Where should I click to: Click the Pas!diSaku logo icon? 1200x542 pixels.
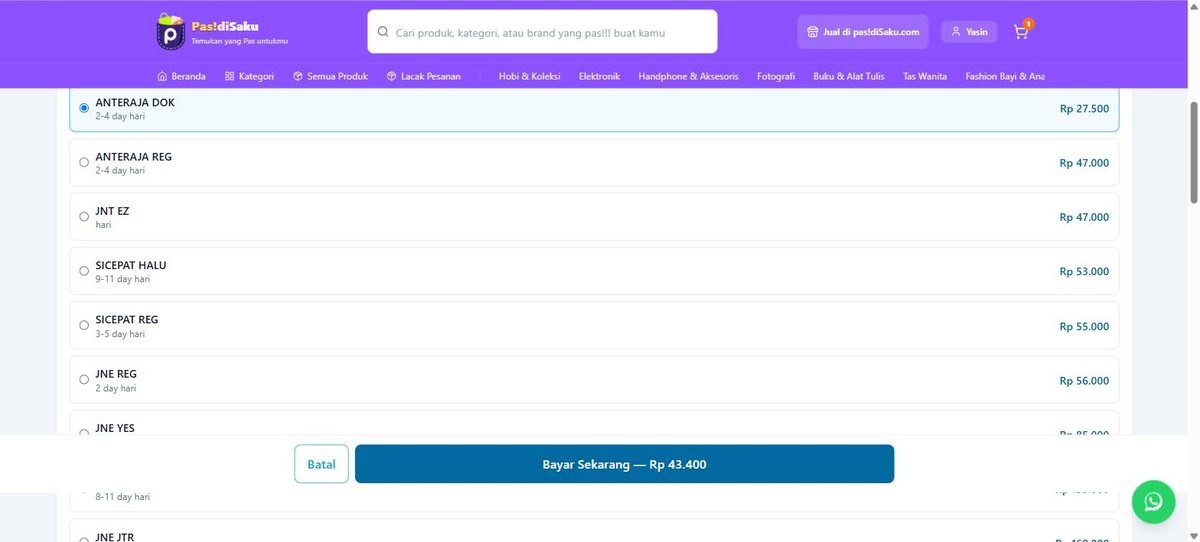point(171,32)
